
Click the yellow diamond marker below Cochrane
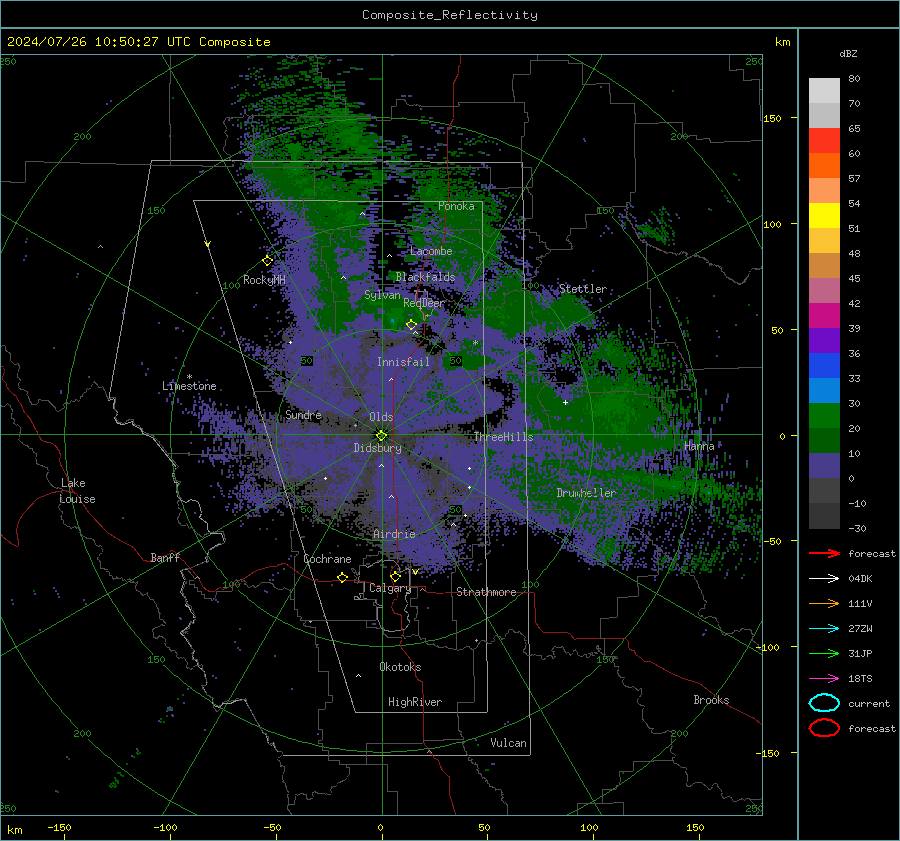(342, 577)
